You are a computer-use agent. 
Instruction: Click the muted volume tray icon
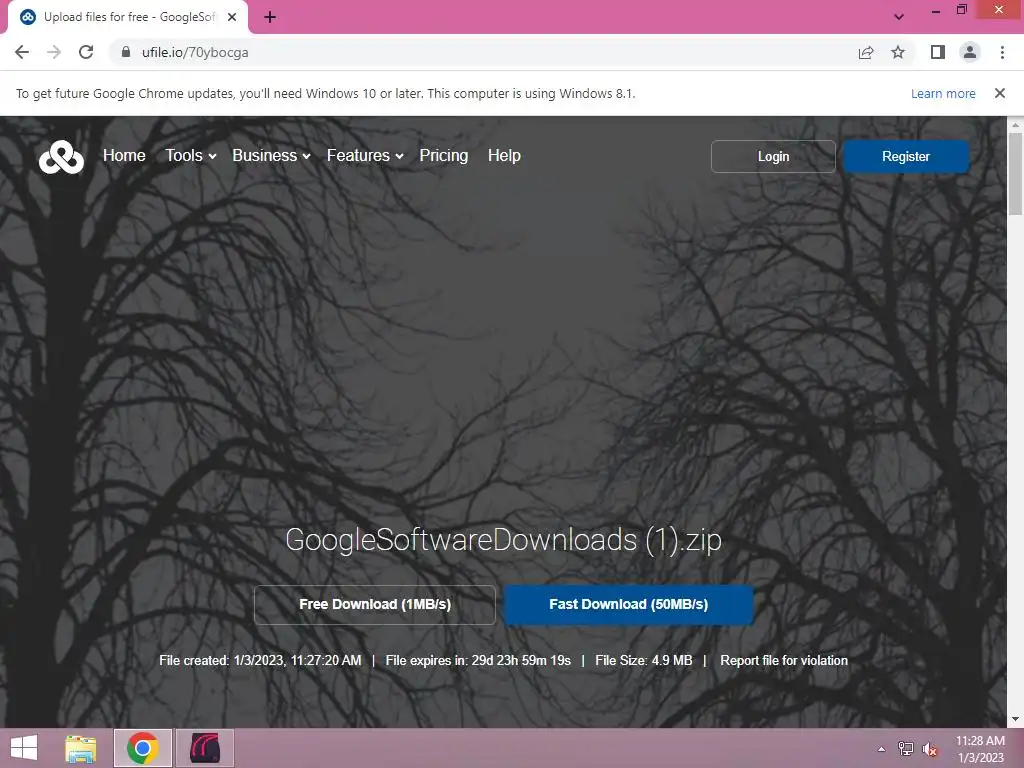(x=930, y=749)
